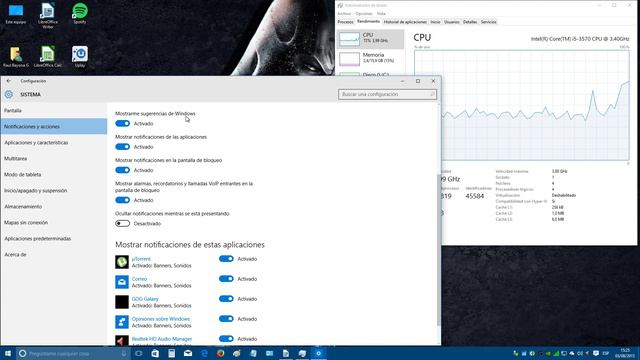Switch to Procesos tab in Task Manager
Image resolution: width=640 pixels, height=360 pixels.
point(345,22)
